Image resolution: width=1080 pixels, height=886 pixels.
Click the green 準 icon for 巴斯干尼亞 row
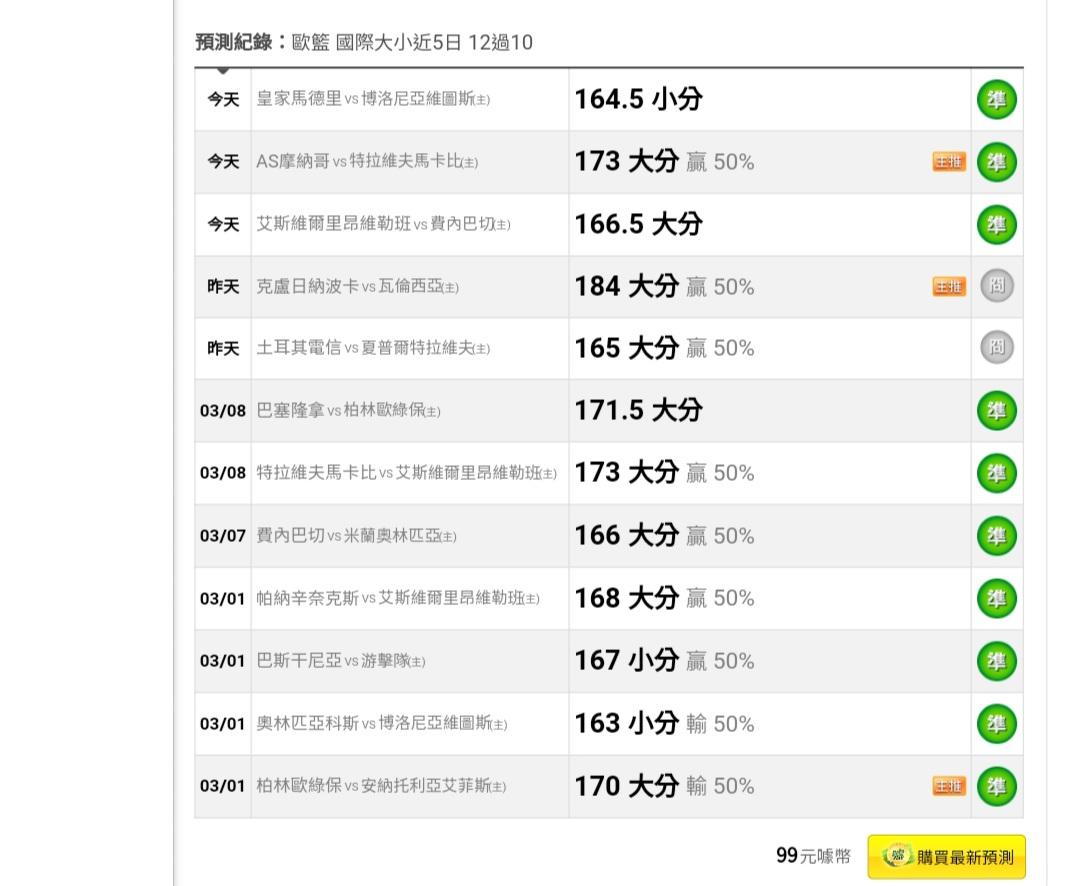click(x=996, y=661)
